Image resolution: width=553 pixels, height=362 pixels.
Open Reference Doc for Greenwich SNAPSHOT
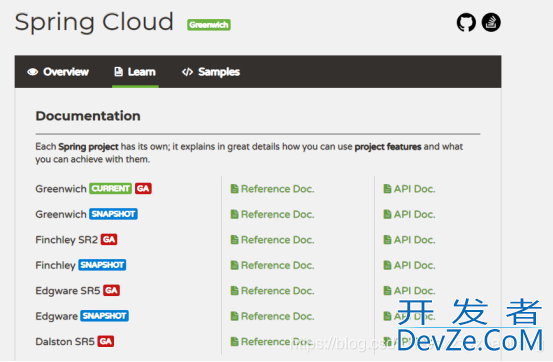pos(272,215)
